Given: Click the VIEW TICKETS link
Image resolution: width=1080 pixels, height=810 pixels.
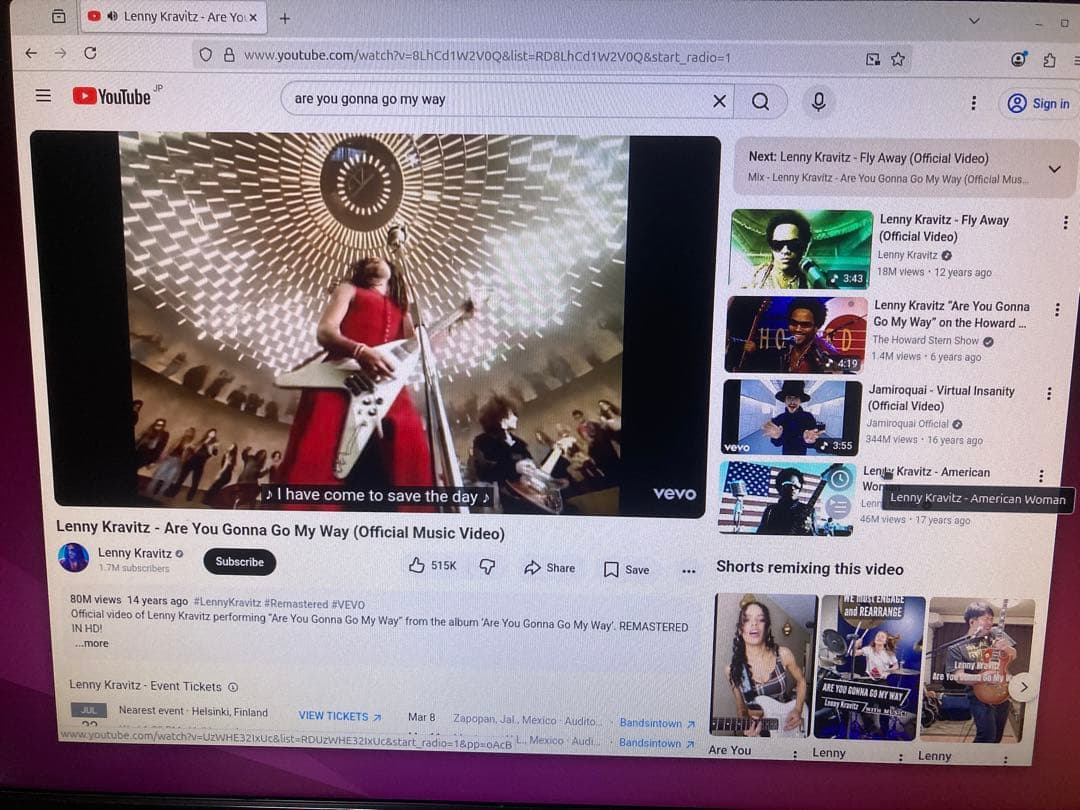Looking at the screenshot, I should [340, 716].
